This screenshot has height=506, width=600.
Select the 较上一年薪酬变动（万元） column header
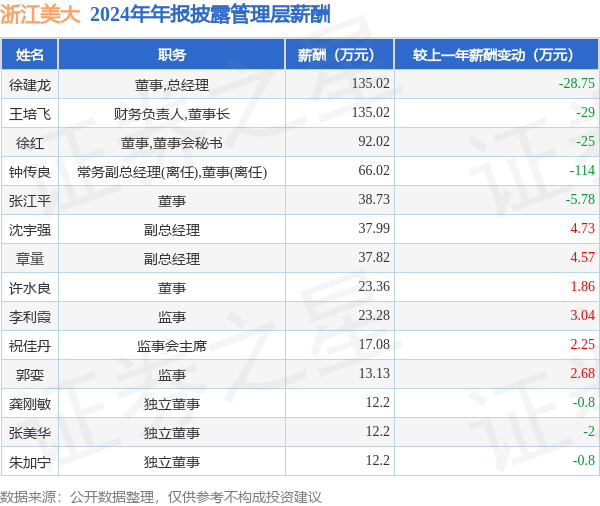coord(497,55)
